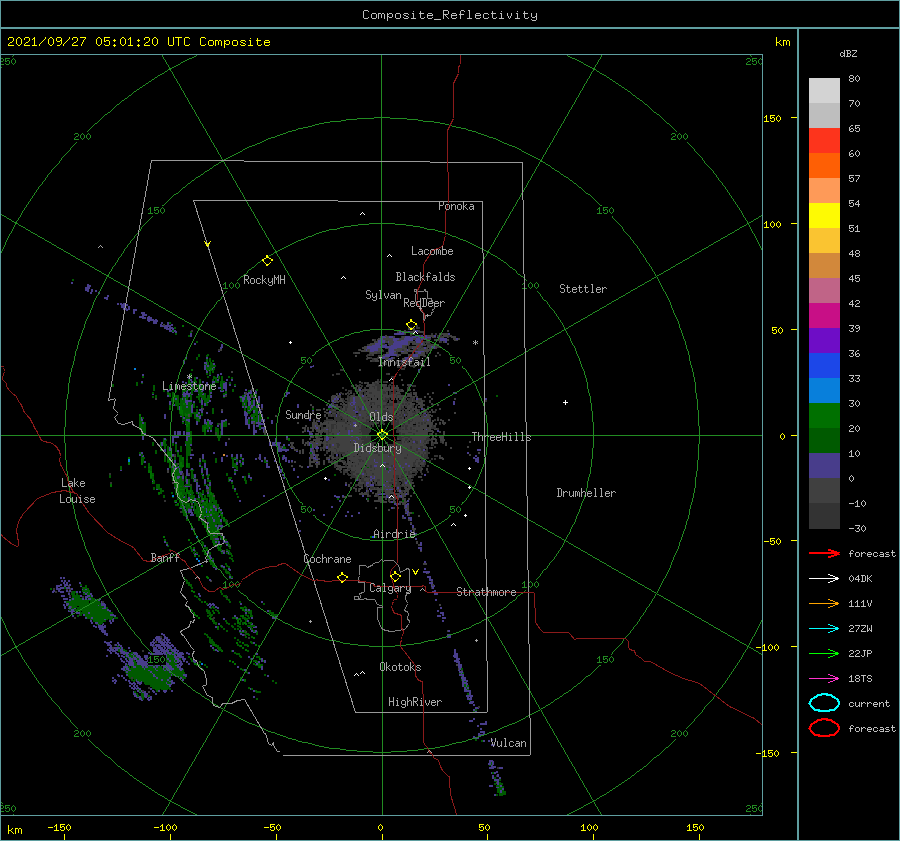Click the Stettler label
900x841 pixels.
pyautogui.click(x=583, y=289)
